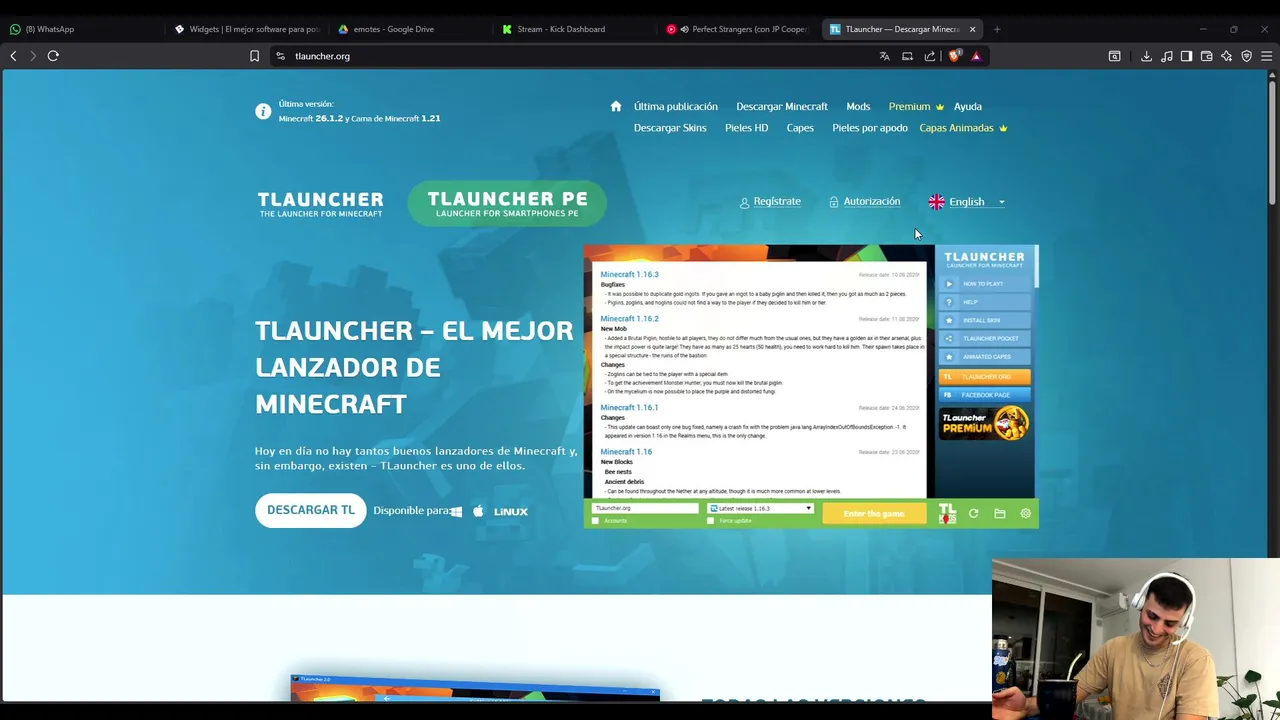Viewport: 1280px width, 720px height.
Task: Click the info icon beside Última versión
Action: tap(263, 112)
